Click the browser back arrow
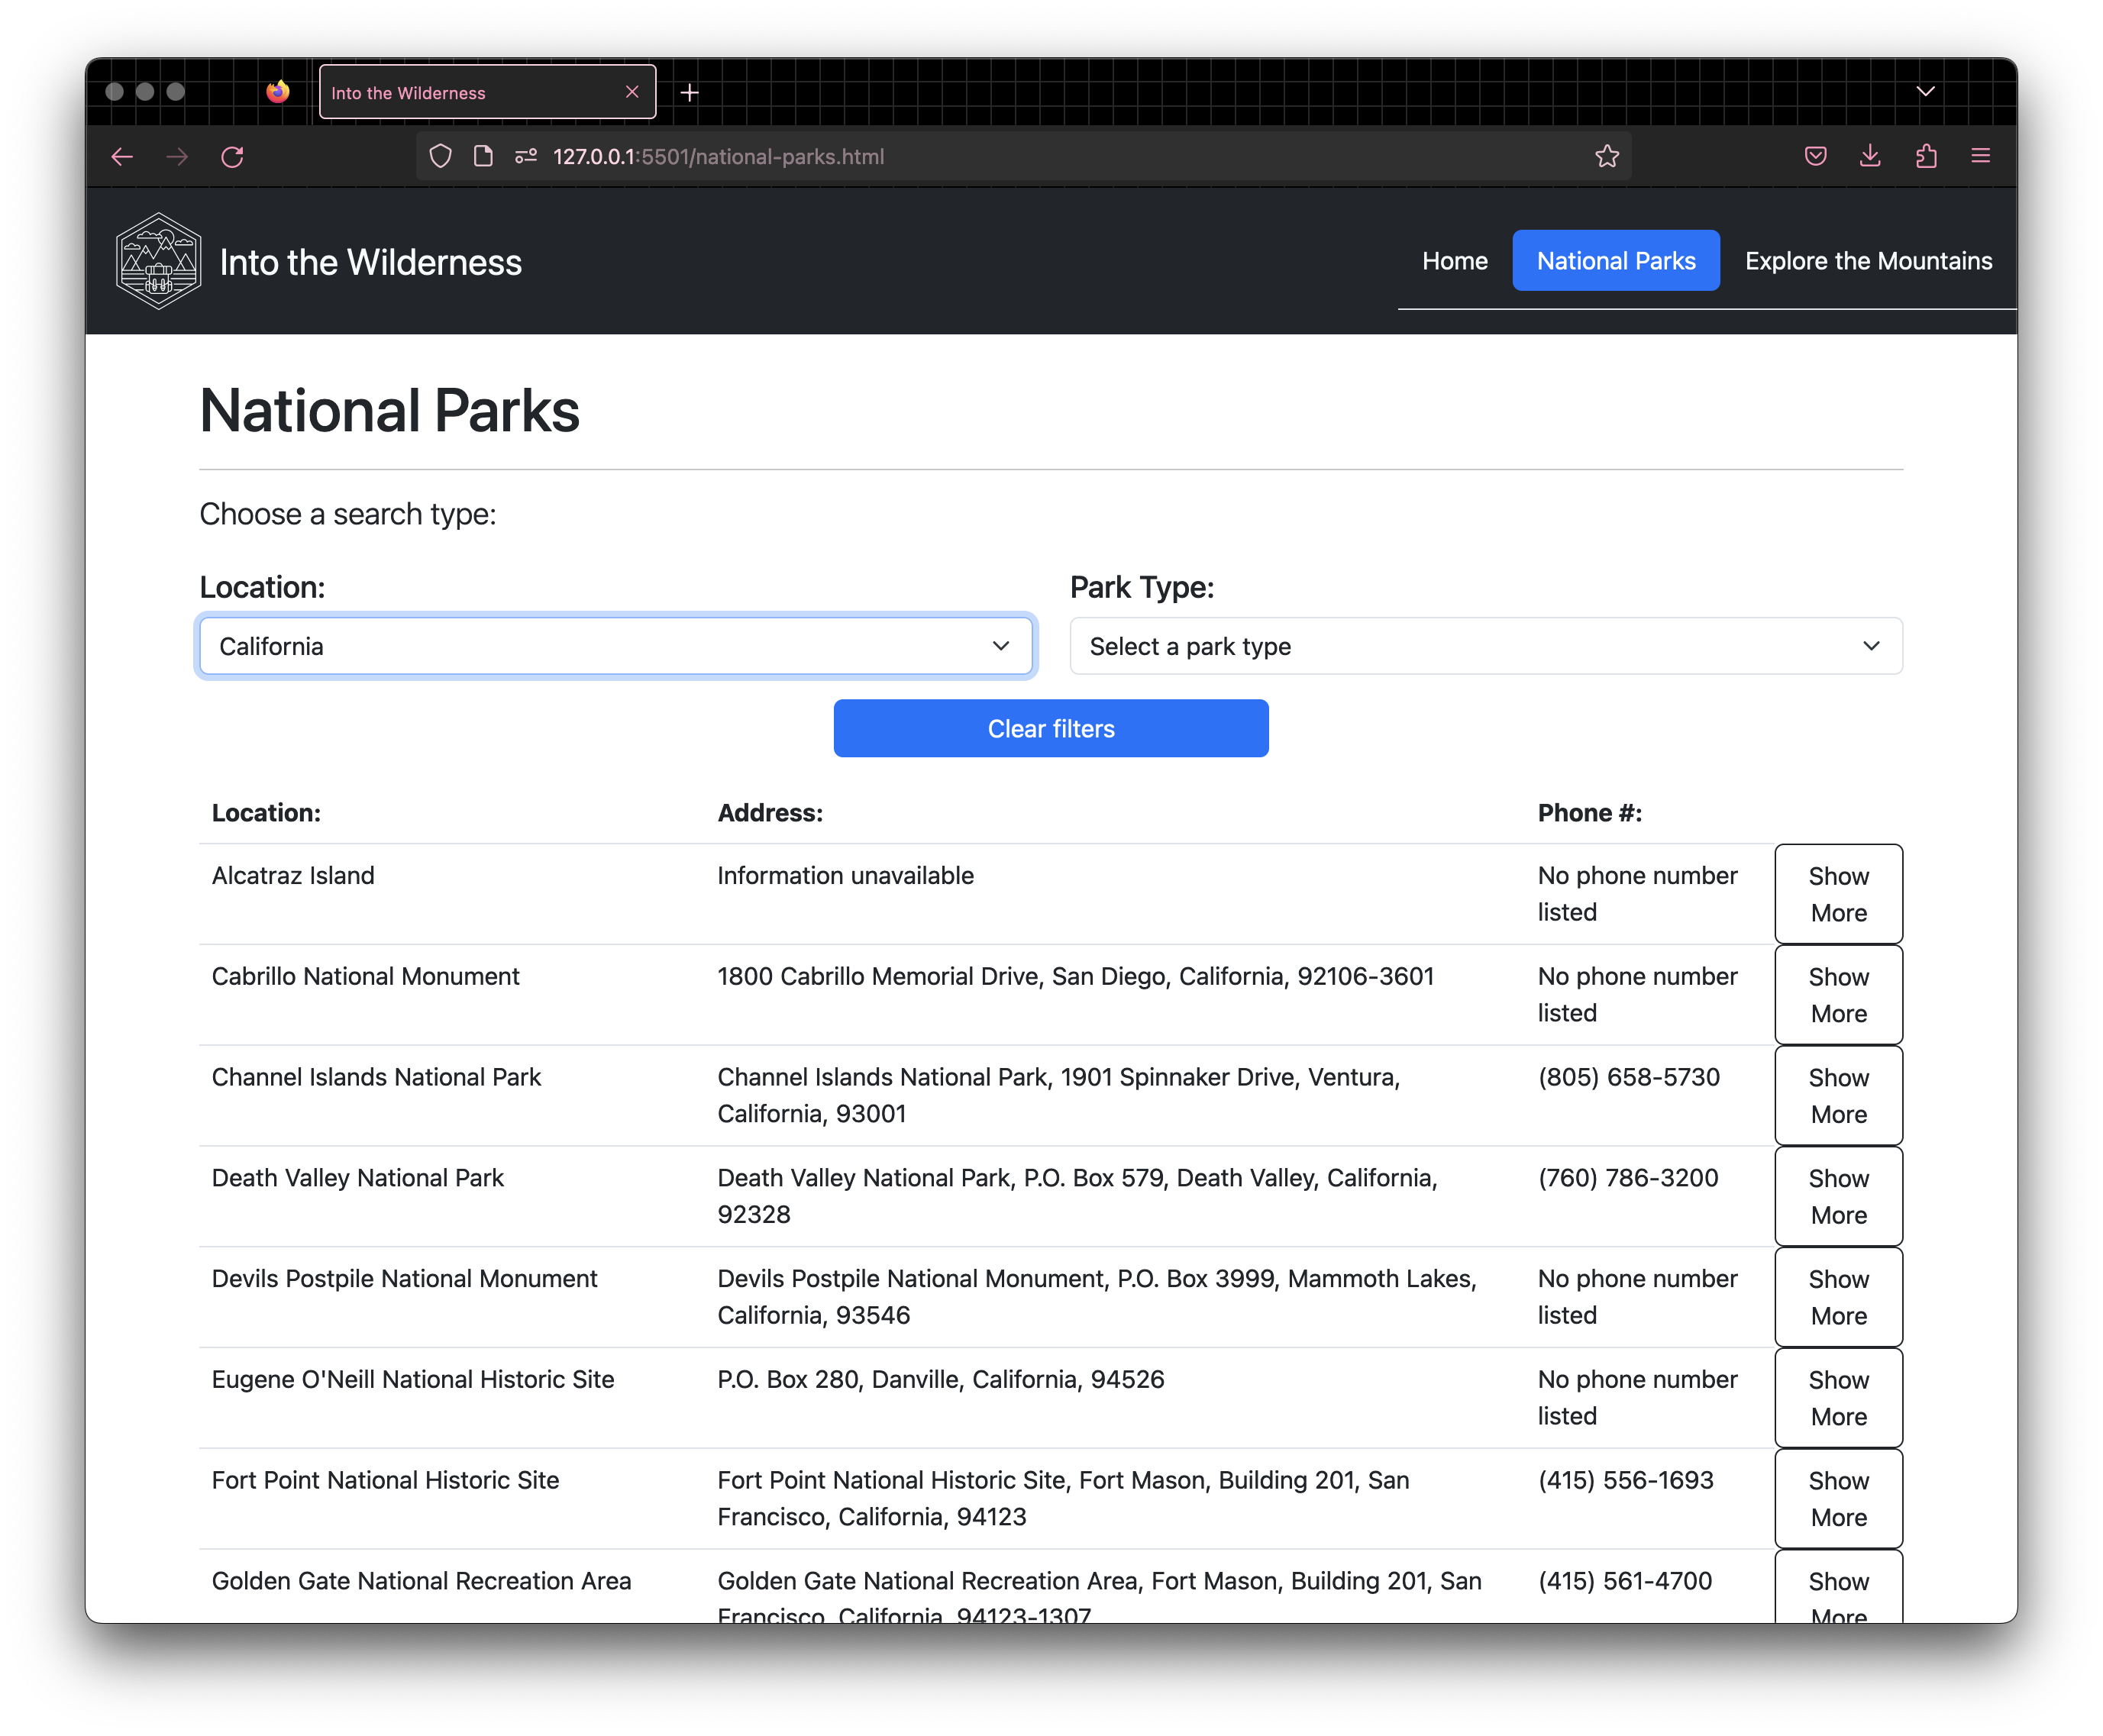2103x1736 pixels. [x=122, y=157]
